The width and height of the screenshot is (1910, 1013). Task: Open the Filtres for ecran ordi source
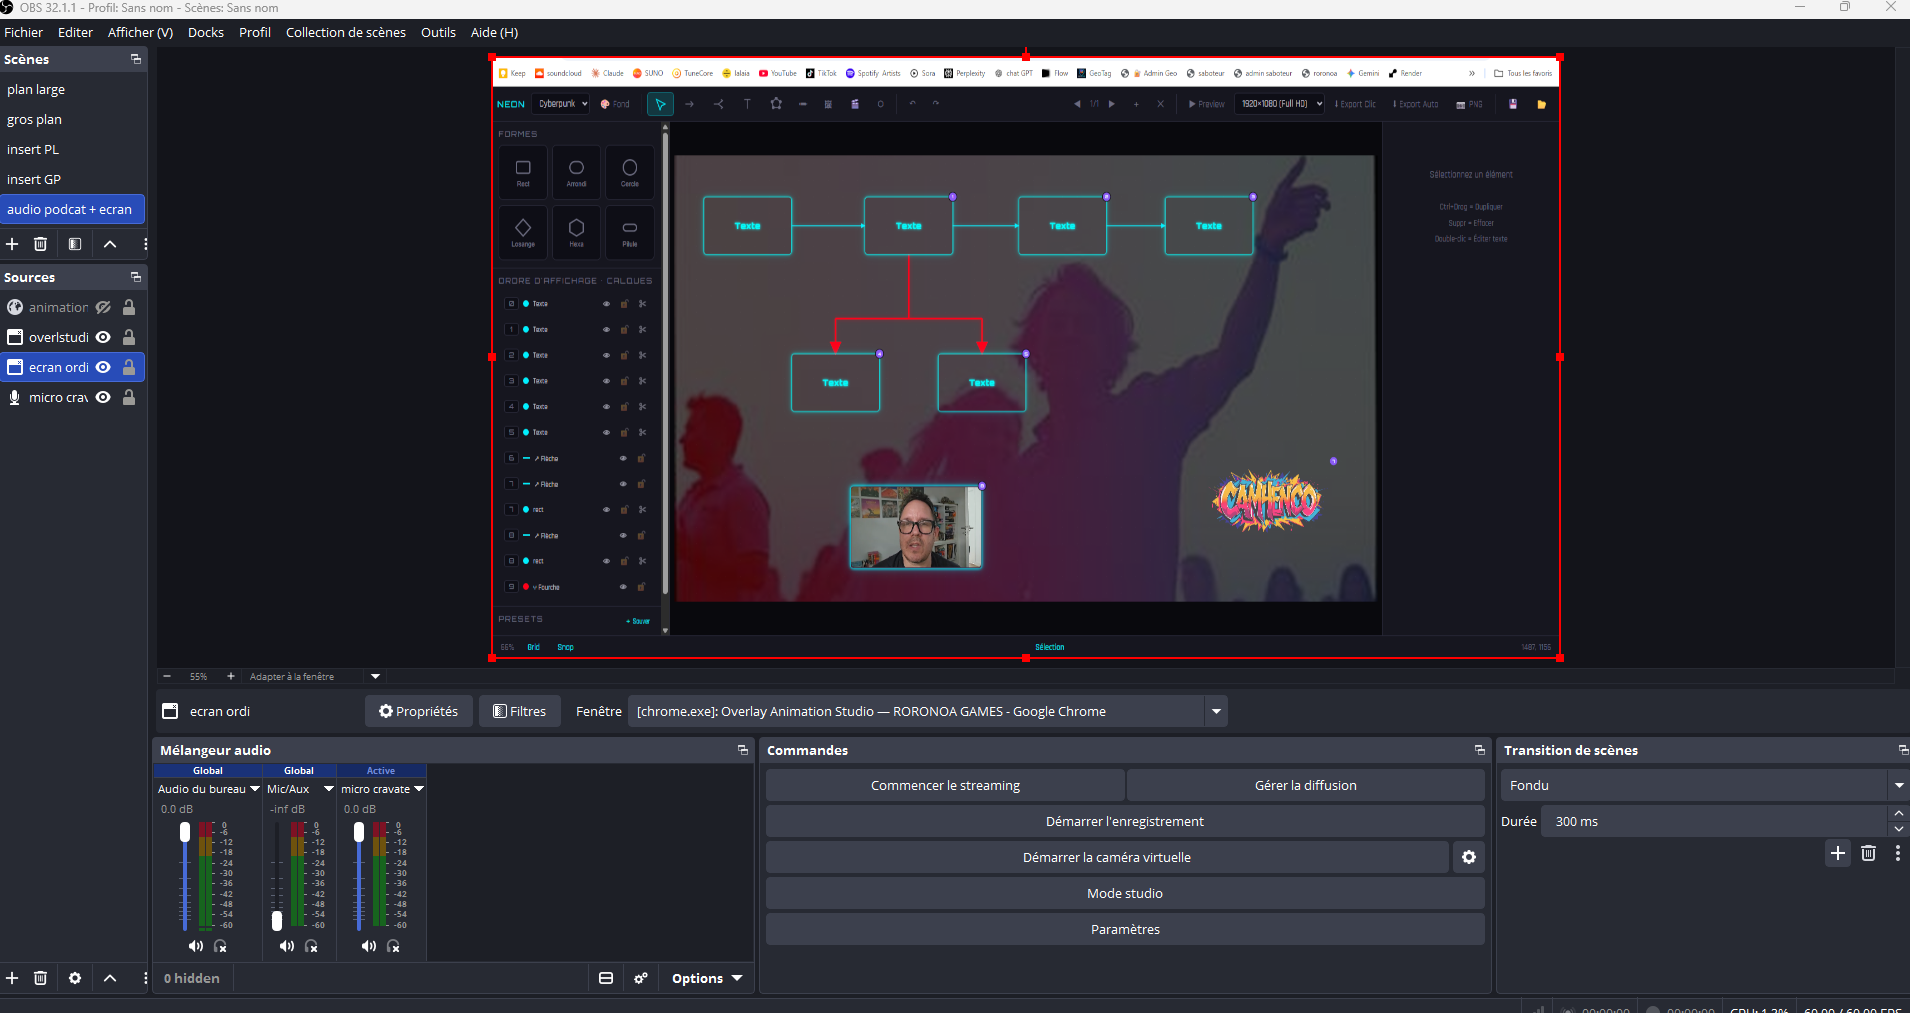(519, 711)
